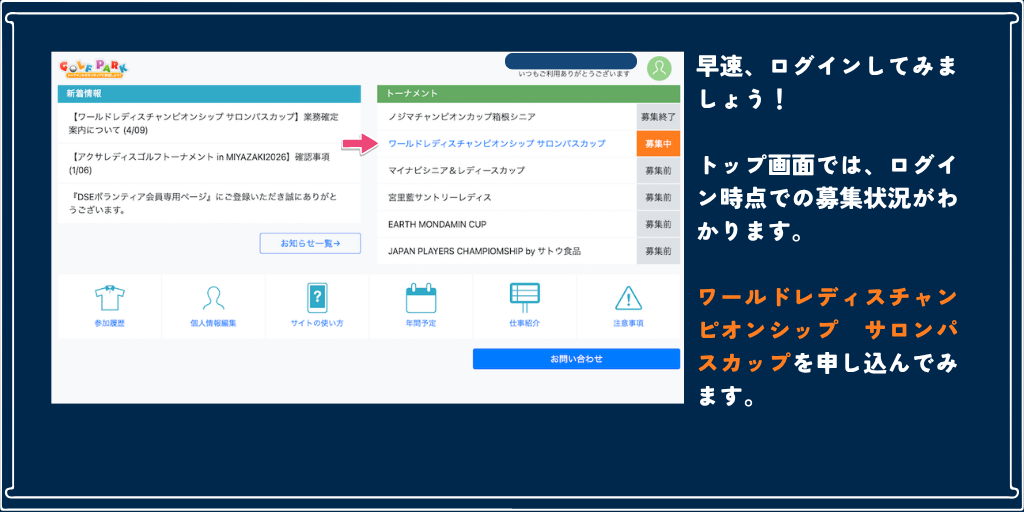Click the GOLF PARK logo
Screen dimensions: 1024x512
point(93,69)
